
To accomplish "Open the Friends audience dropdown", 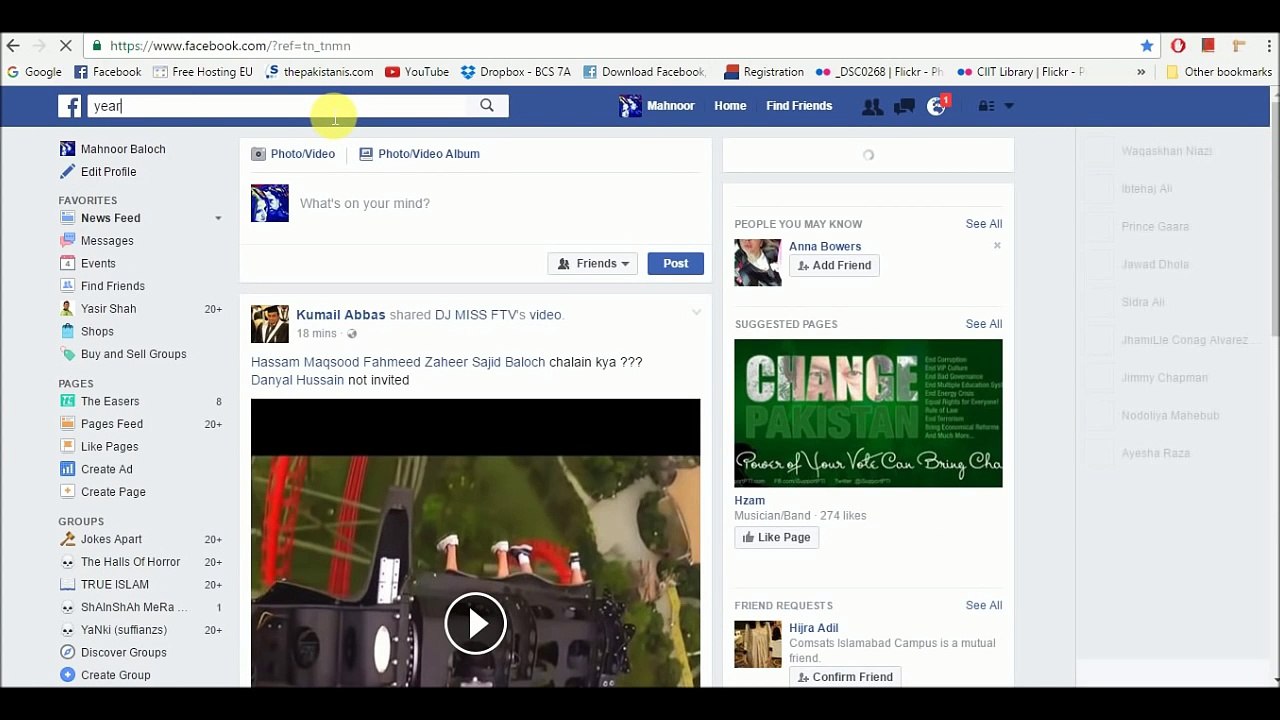I will [593, 264].
